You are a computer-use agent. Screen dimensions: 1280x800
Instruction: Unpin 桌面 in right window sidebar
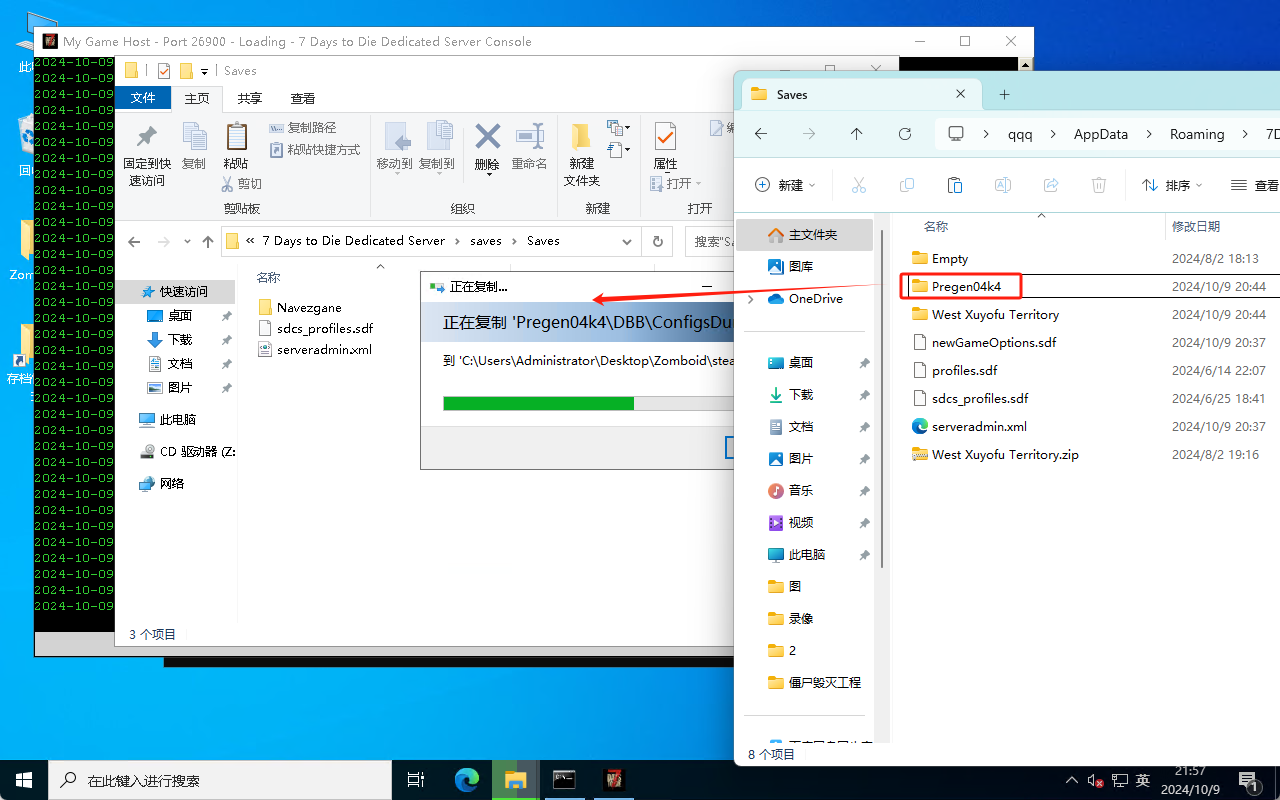click(x=864, y=363)
